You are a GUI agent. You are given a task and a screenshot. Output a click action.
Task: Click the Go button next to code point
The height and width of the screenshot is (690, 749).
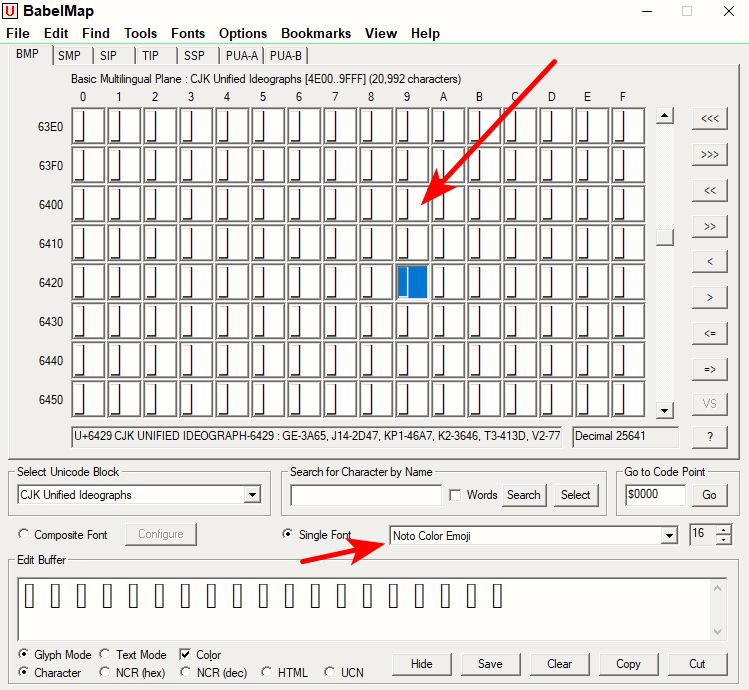click(709, 495)
